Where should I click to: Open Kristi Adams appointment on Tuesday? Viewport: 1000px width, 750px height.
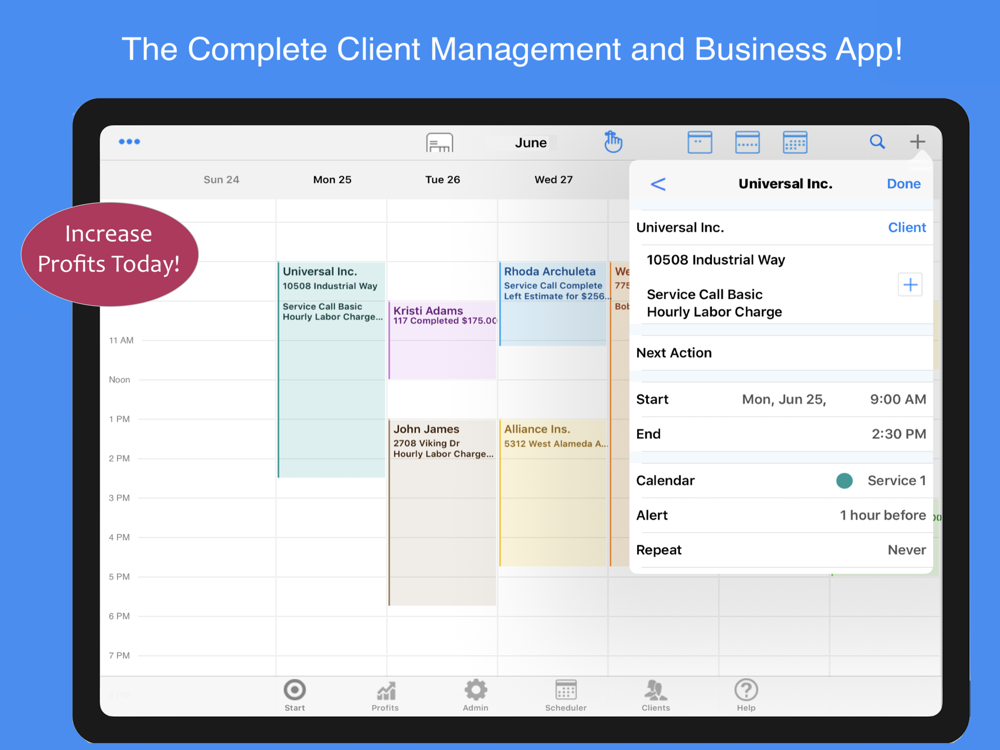(443, 340)
